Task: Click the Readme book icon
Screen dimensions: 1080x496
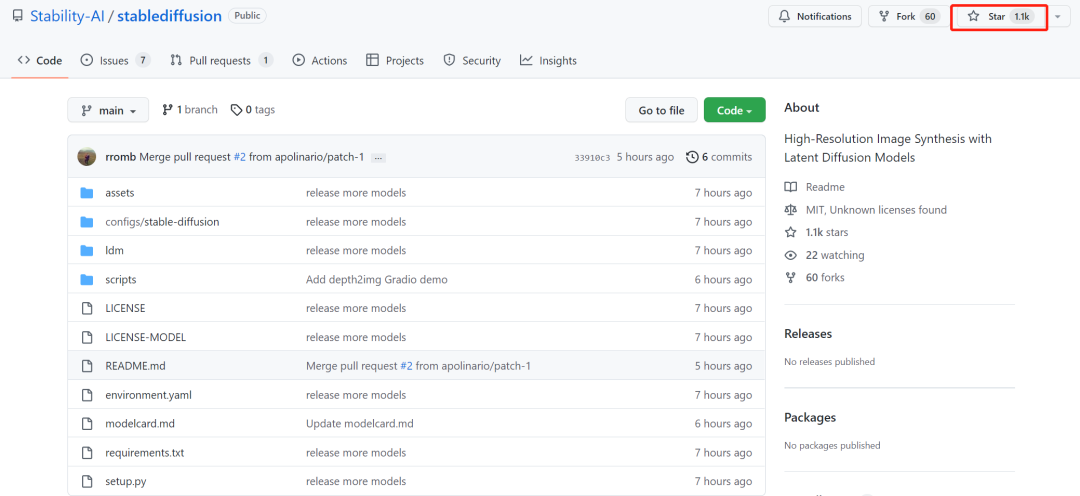Action: (x=791, y=187)
